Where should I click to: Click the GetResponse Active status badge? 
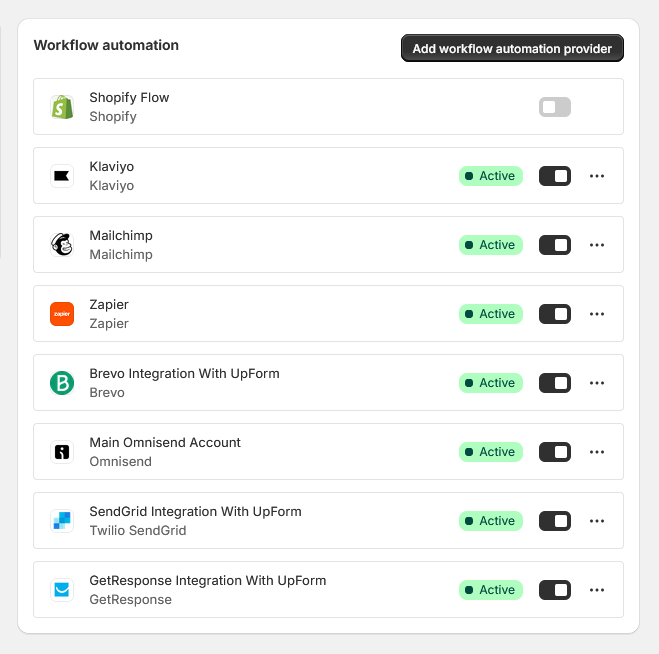coord(490,590)
